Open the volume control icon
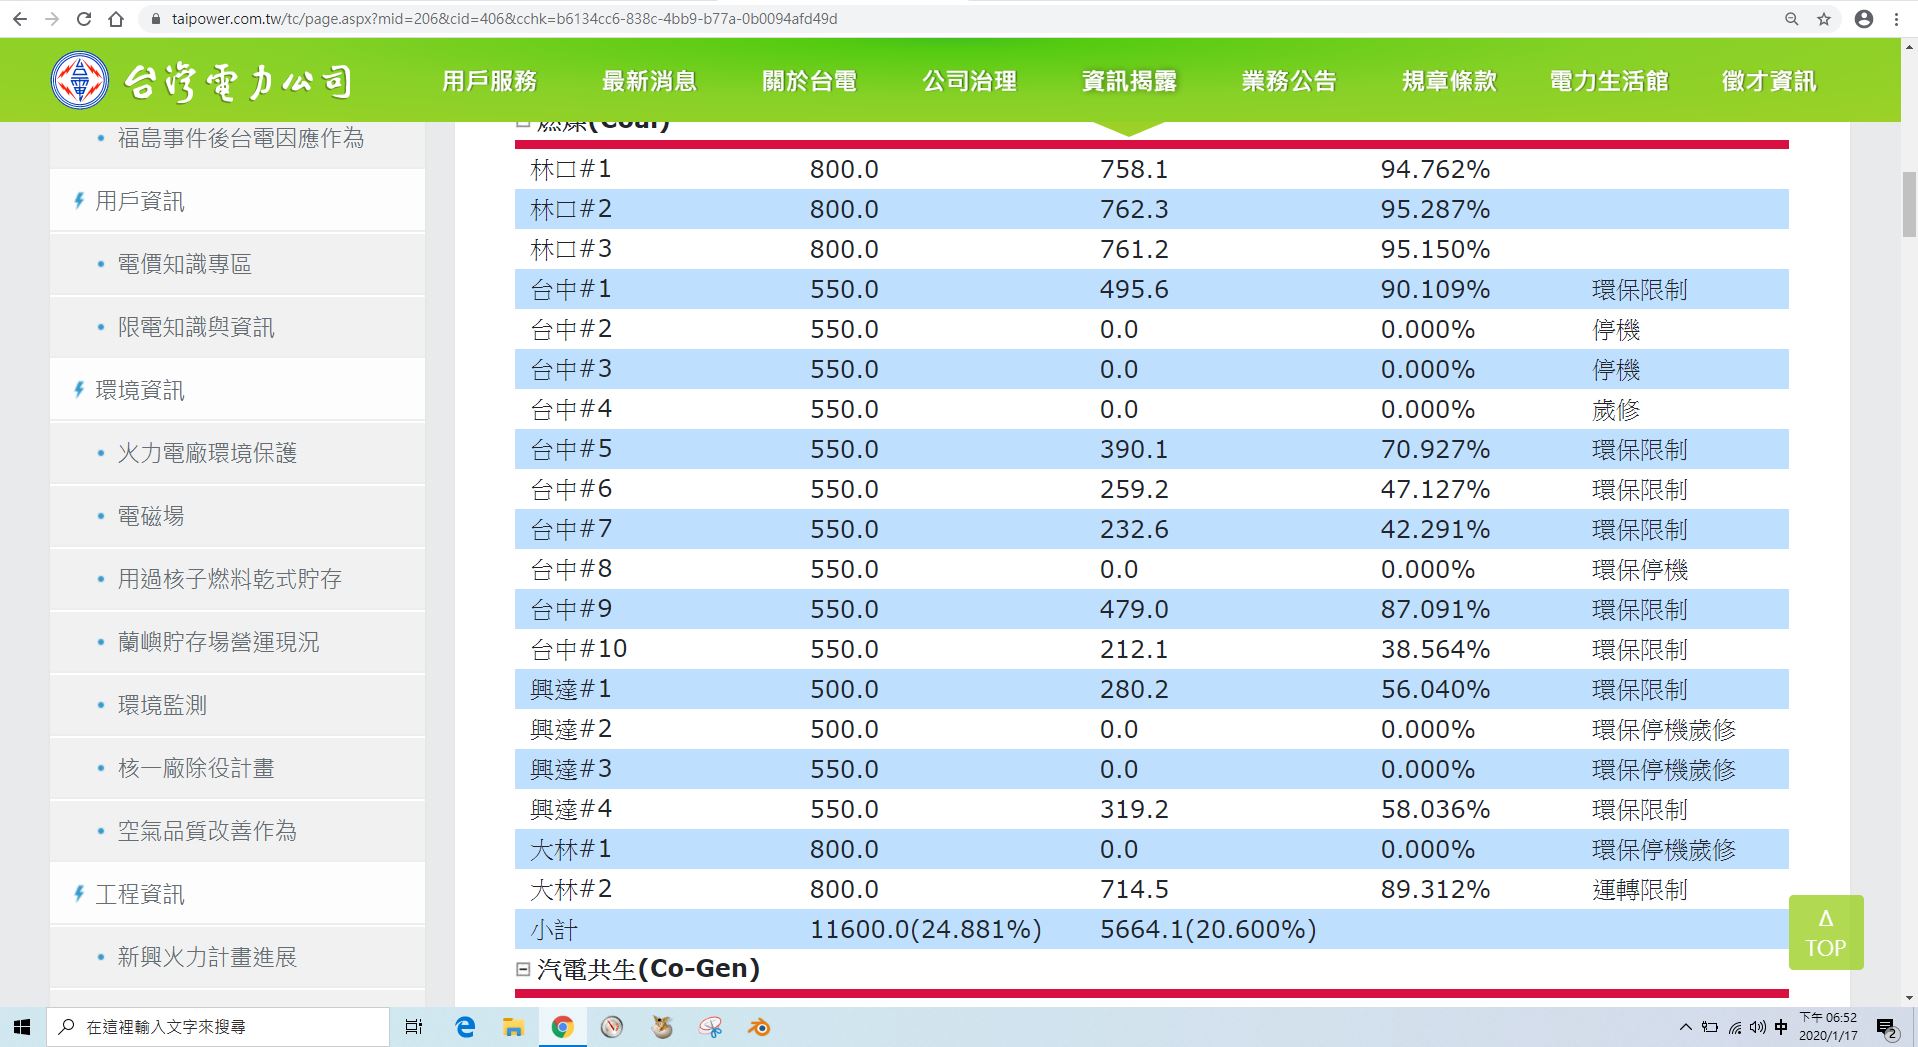1918x1047 pixels. click(x=1757, y=1027)
